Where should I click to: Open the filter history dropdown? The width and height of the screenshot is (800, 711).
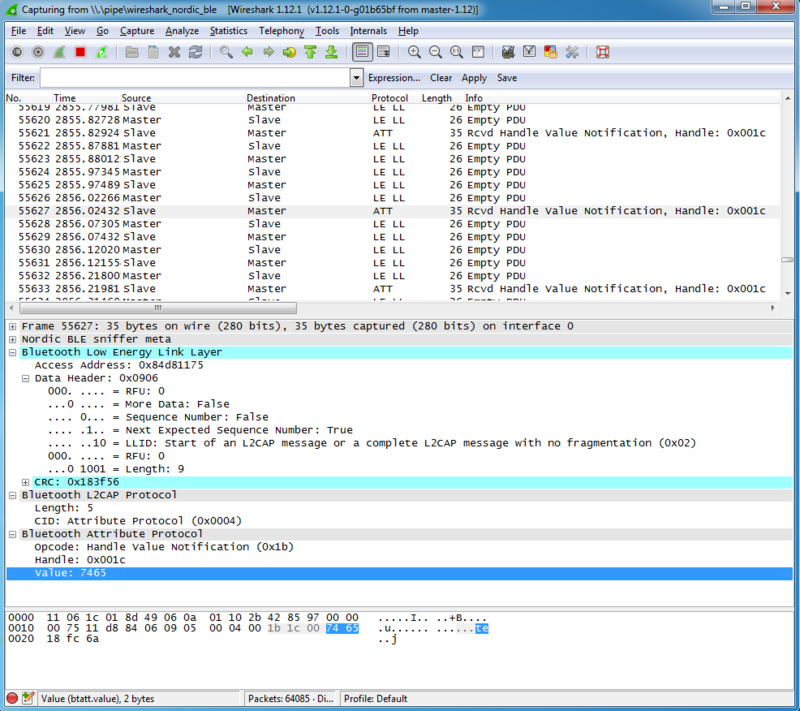[x=357, y=78]
